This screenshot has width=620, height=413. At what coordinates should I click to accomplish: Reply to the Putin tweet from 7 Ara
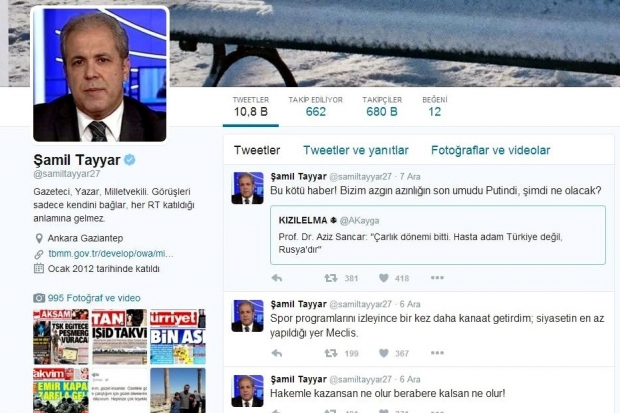pos(277,278)
